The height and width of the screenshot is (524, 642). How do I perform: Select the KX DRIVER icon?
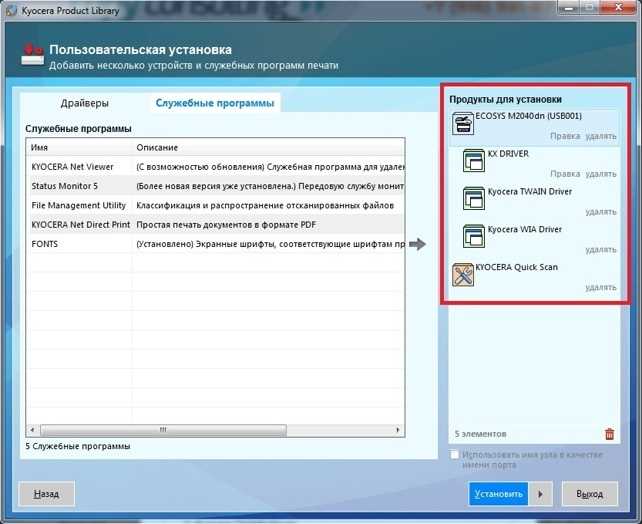click(474, 161)
